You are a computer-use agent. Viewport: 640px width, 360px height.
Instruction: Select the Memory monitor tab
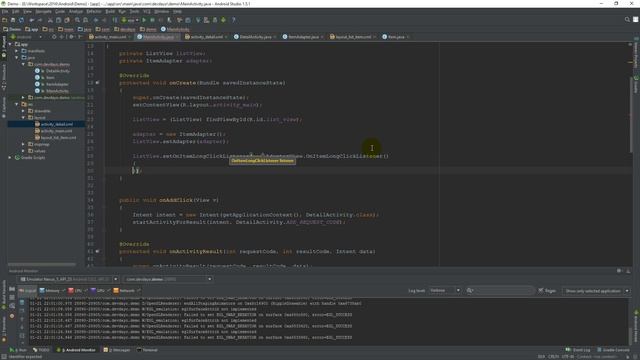[52, 291]
